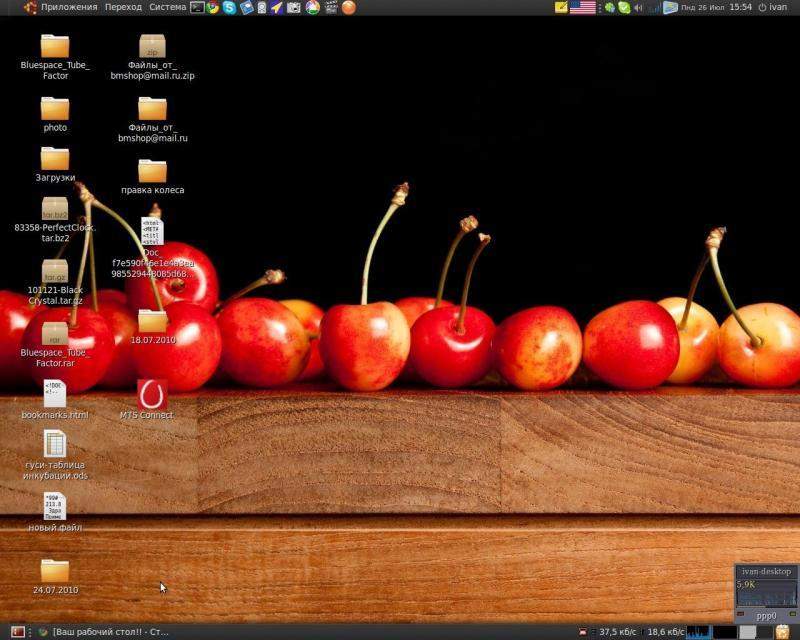The height and width of the screenshot is (640, 800).
Task: Click the orange ball launcher icon
Action: 348,7
